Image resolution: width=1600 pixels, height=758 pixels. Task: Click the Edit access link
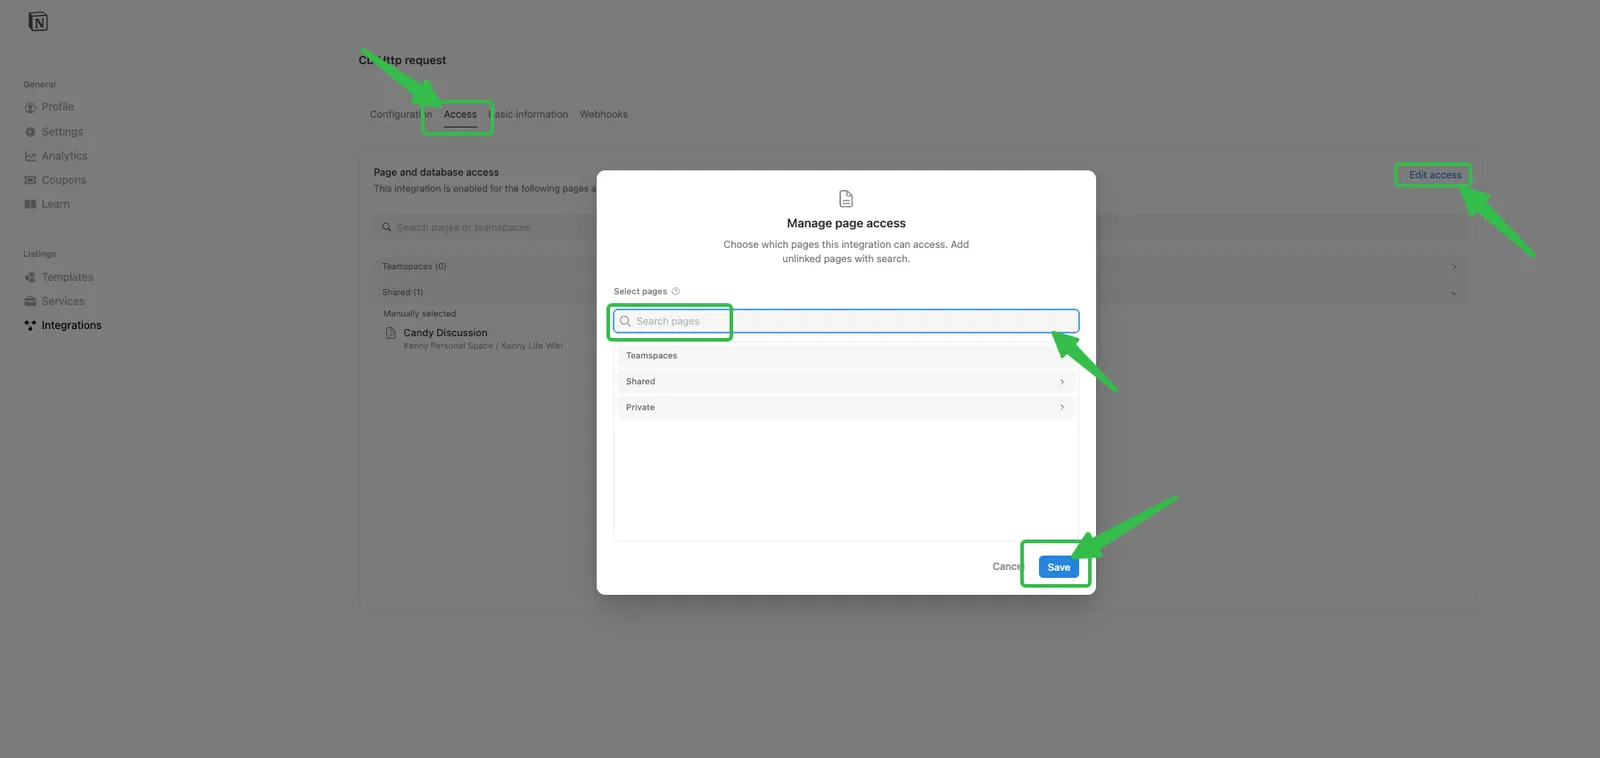pyautogui.click(x=1434, y=175)
